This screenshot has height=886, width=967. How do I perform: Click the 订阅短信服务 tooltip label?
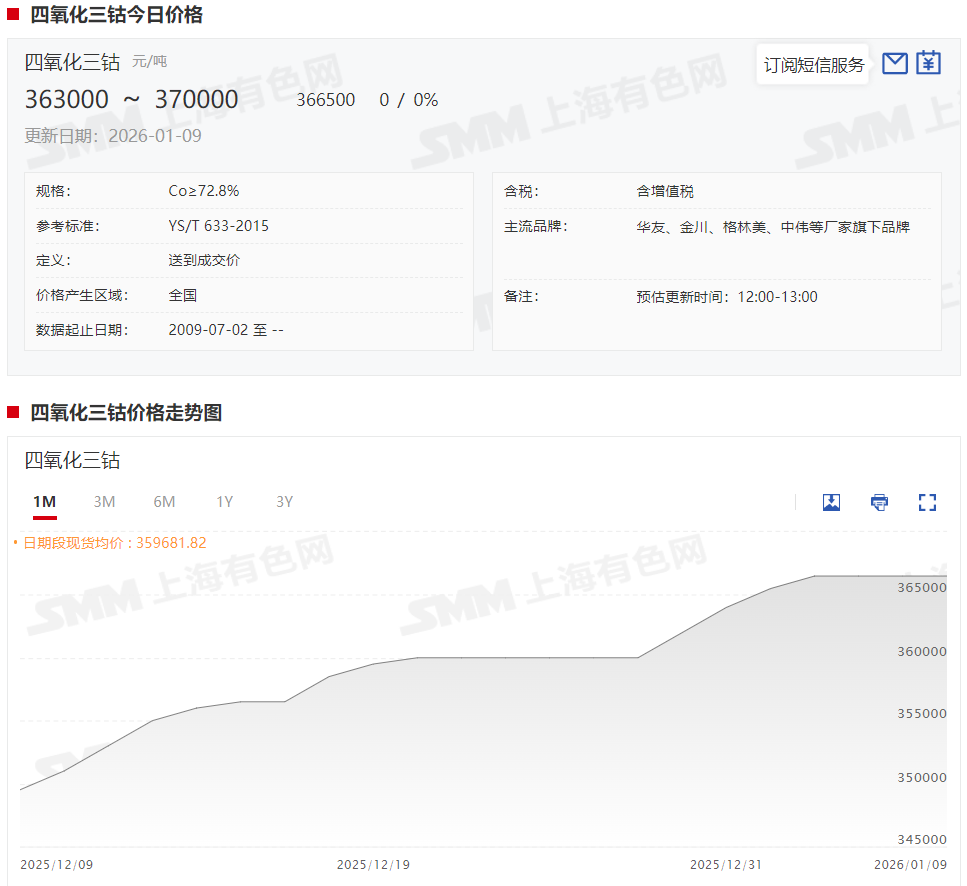[813, 65]
